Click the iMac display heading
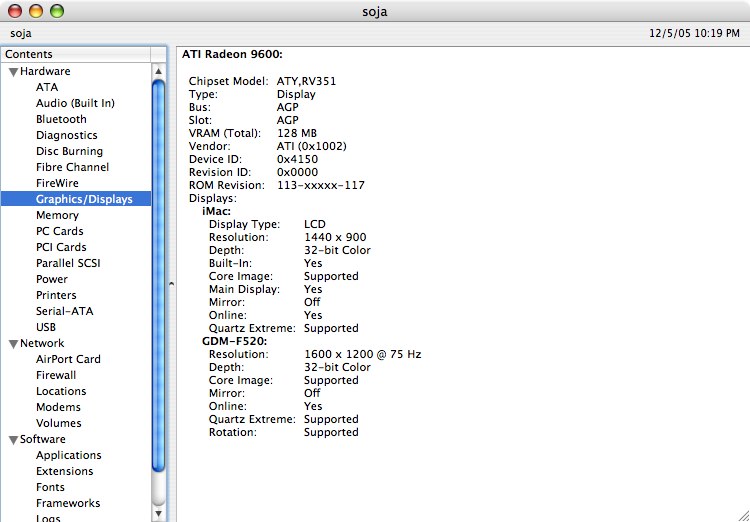 click(217, 211)
